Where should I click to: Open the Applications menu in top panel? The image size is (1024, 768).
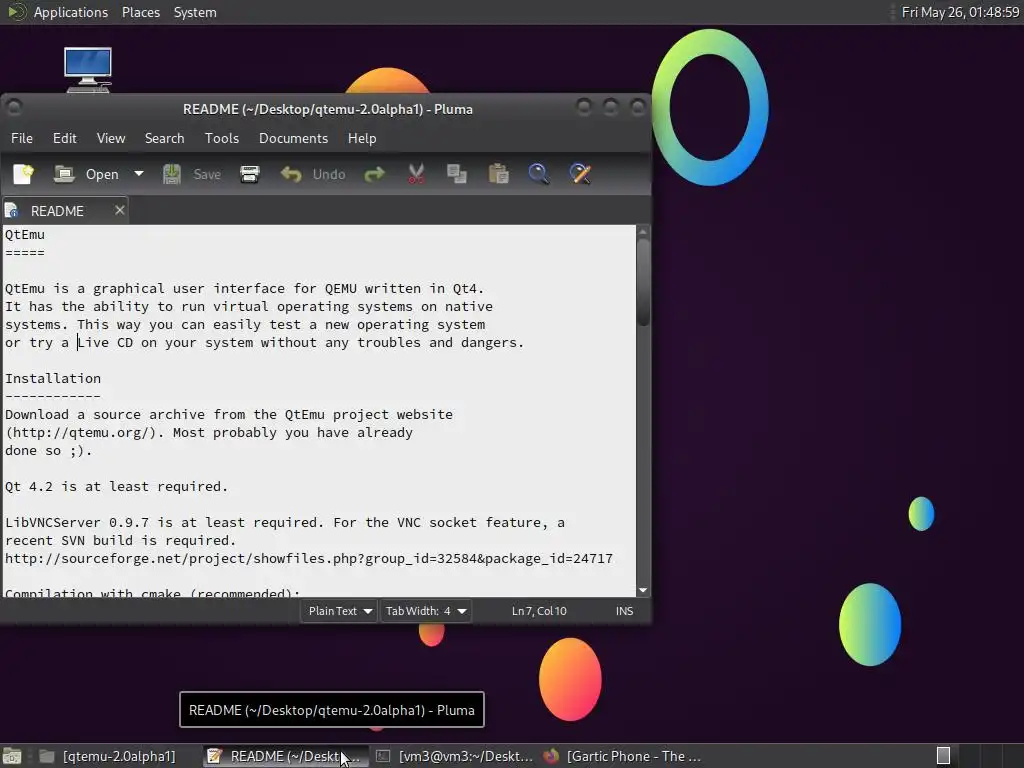(x=71, y=12)
